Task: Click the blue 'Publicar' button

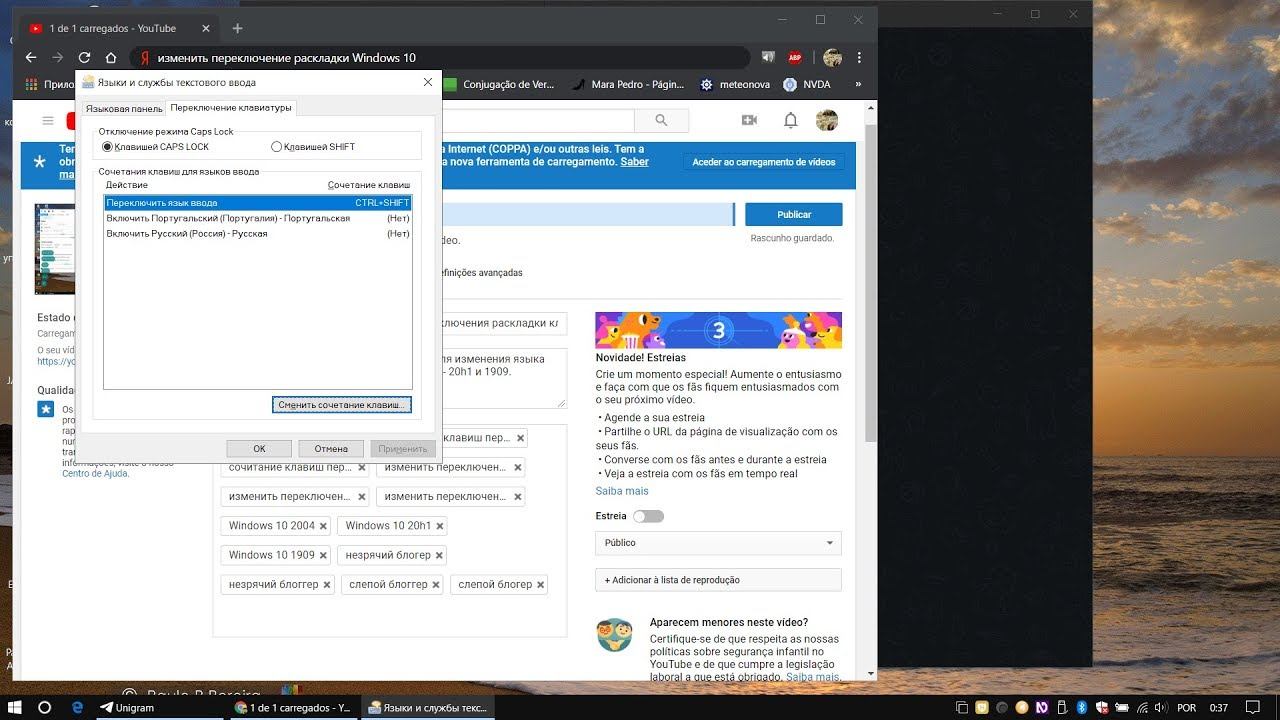Action: [x=794, y=214]
